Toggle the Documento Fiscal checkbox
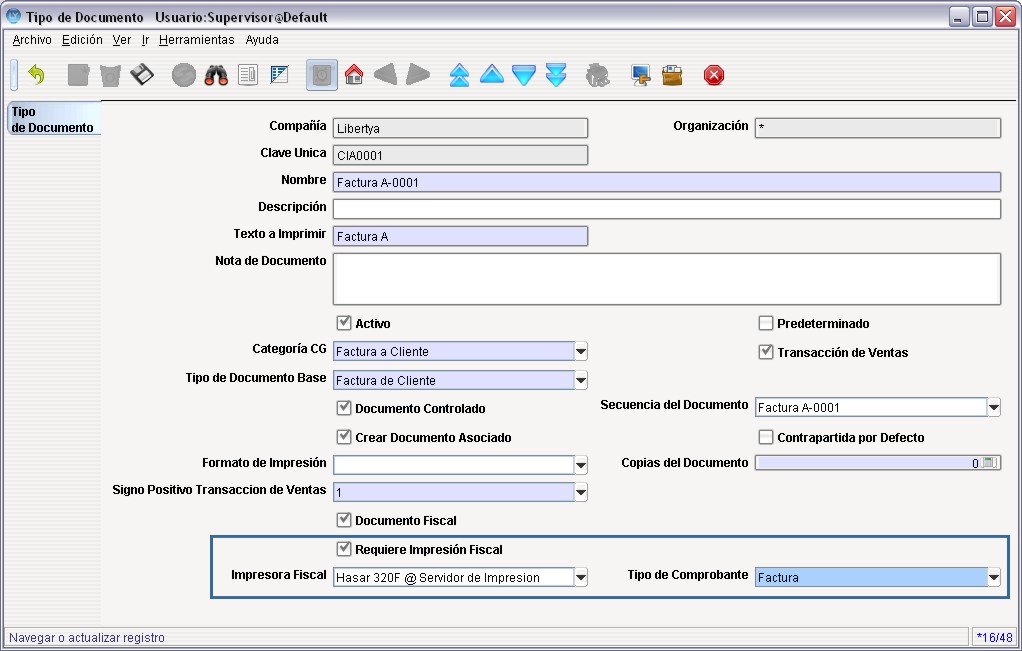 point(343,520)
